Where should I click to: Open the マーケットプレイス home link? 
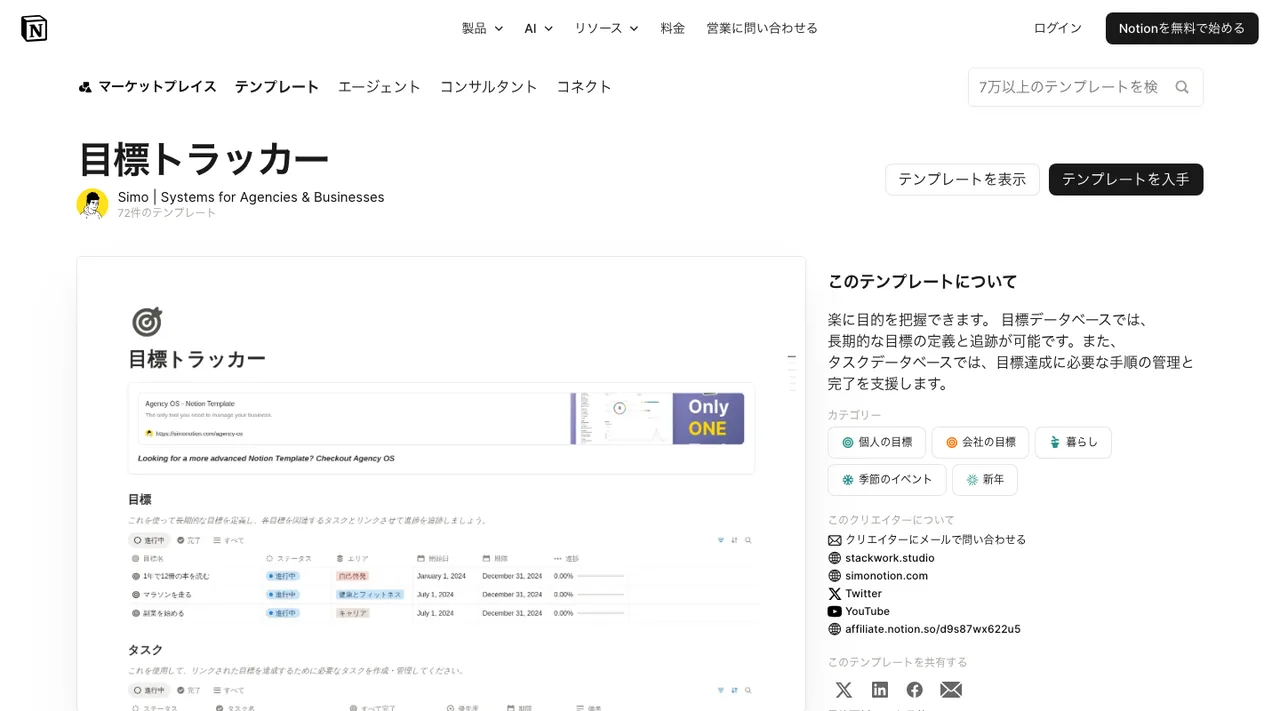pyautogui.click(x=147, y=87)
